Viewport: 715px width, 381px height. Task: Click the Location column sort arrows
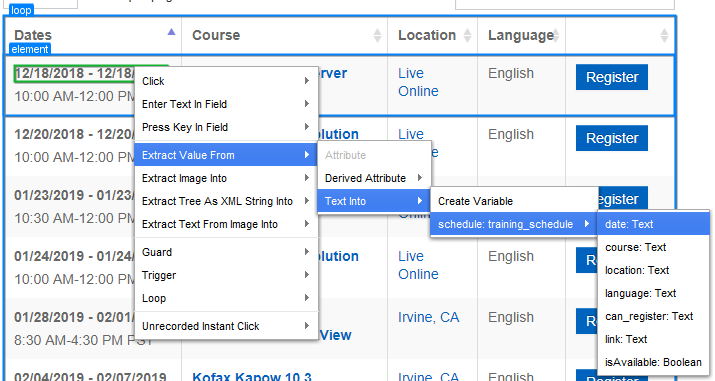pyautogui.click(x=467, y=35)
